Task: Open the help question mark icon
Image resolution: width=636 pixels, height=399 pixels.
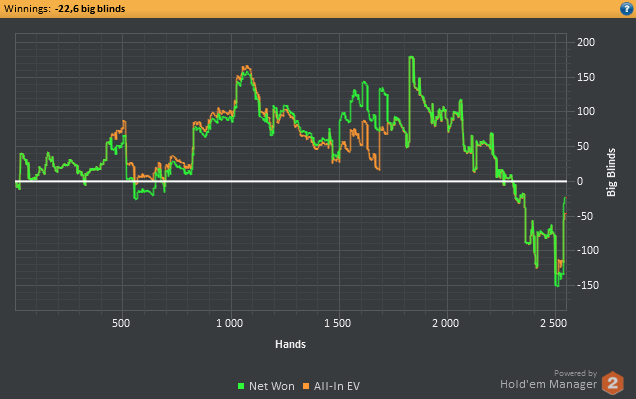Action: 627,9
